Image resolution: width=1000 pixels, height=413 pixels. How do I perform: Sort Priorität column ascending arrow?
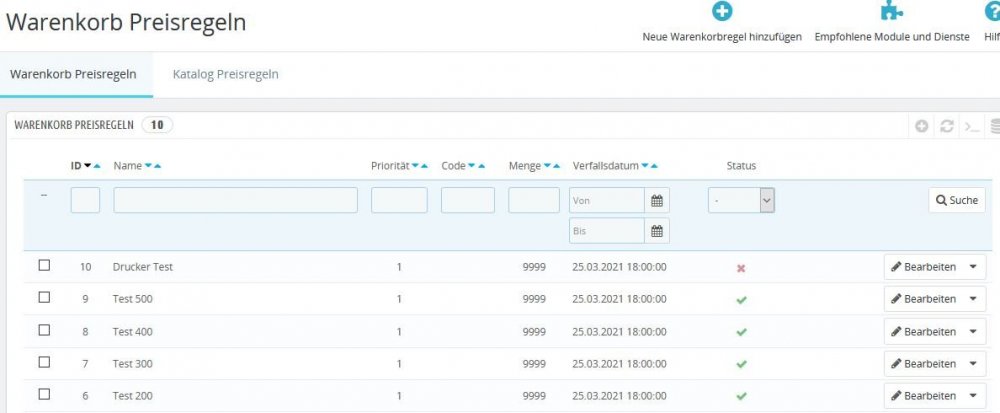point(424,166)
